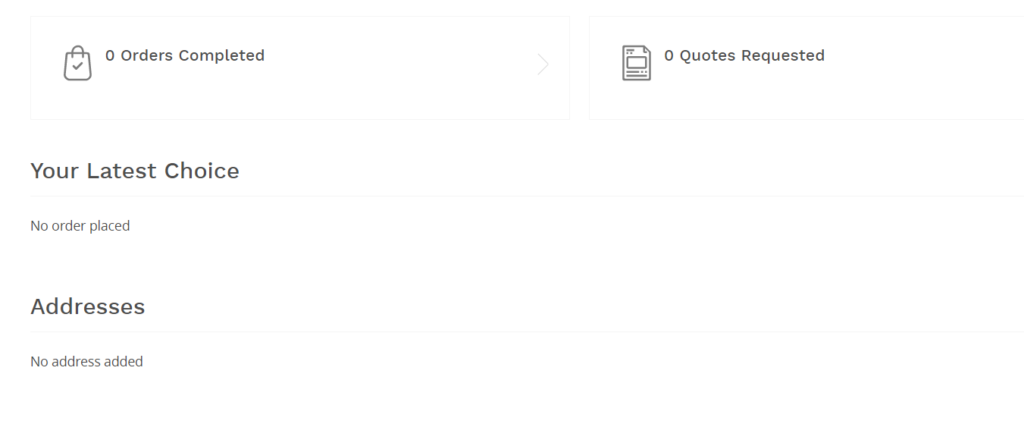The height and width of the screenshot is (421, 1024).
Task: Select the "Your Latest Choice" heading
Action: pos(135,171)
